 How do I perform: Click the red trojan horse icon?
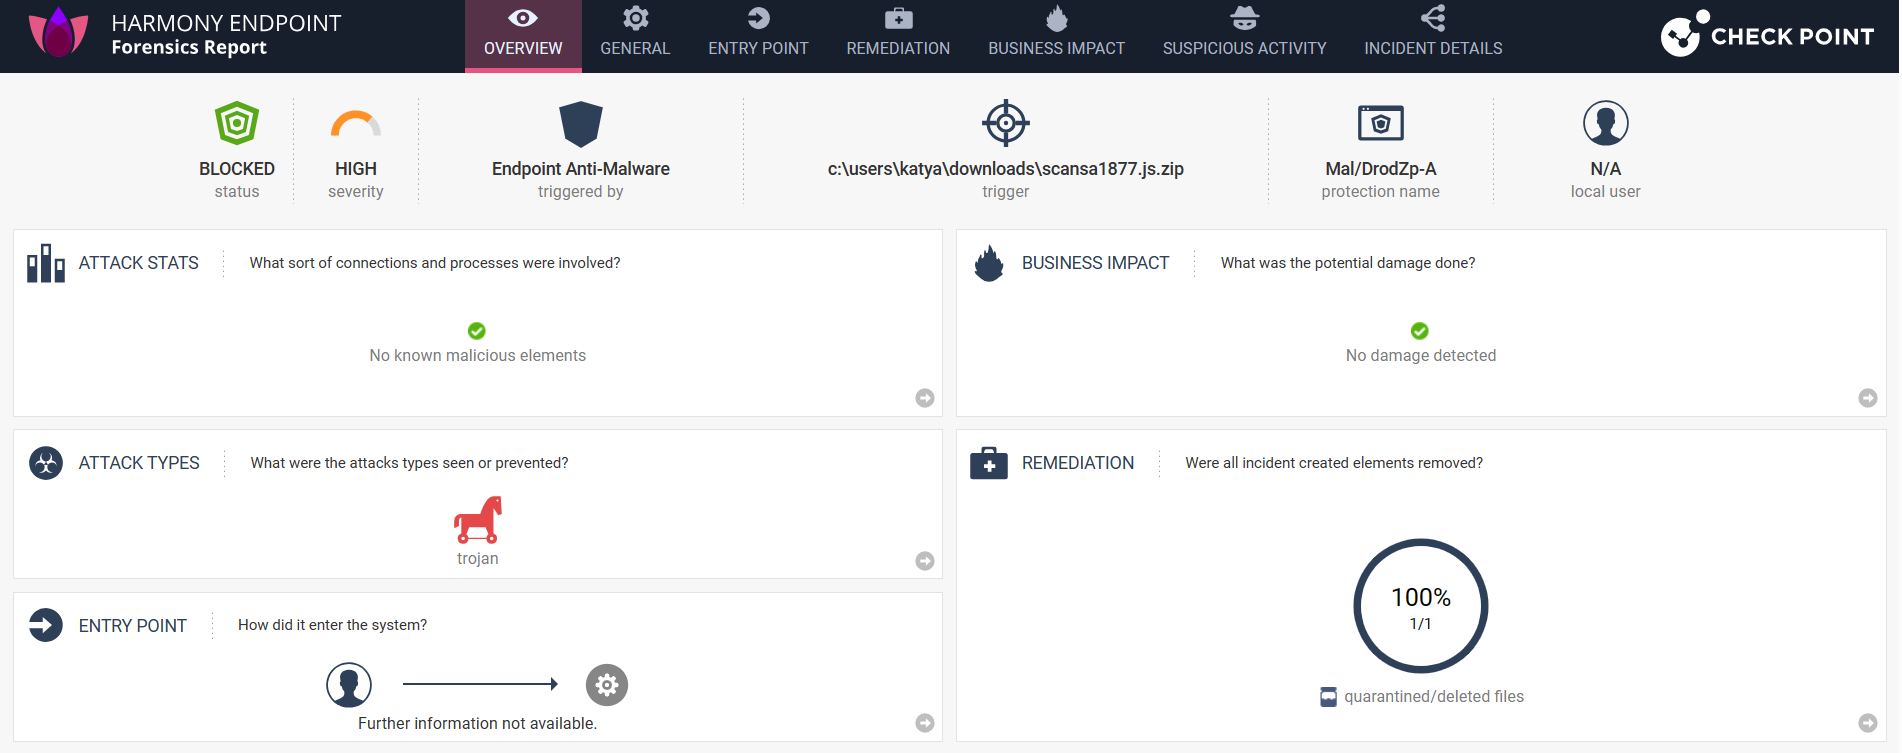(x=478, y=520)
